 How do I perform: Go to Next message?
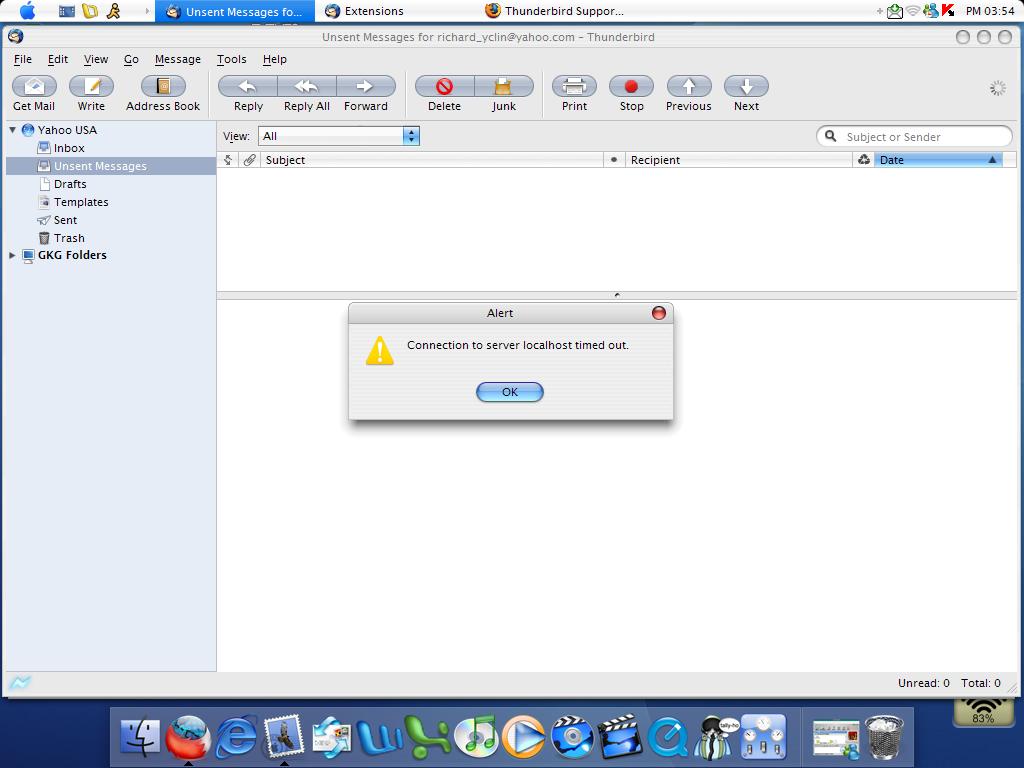click(746, 86)
